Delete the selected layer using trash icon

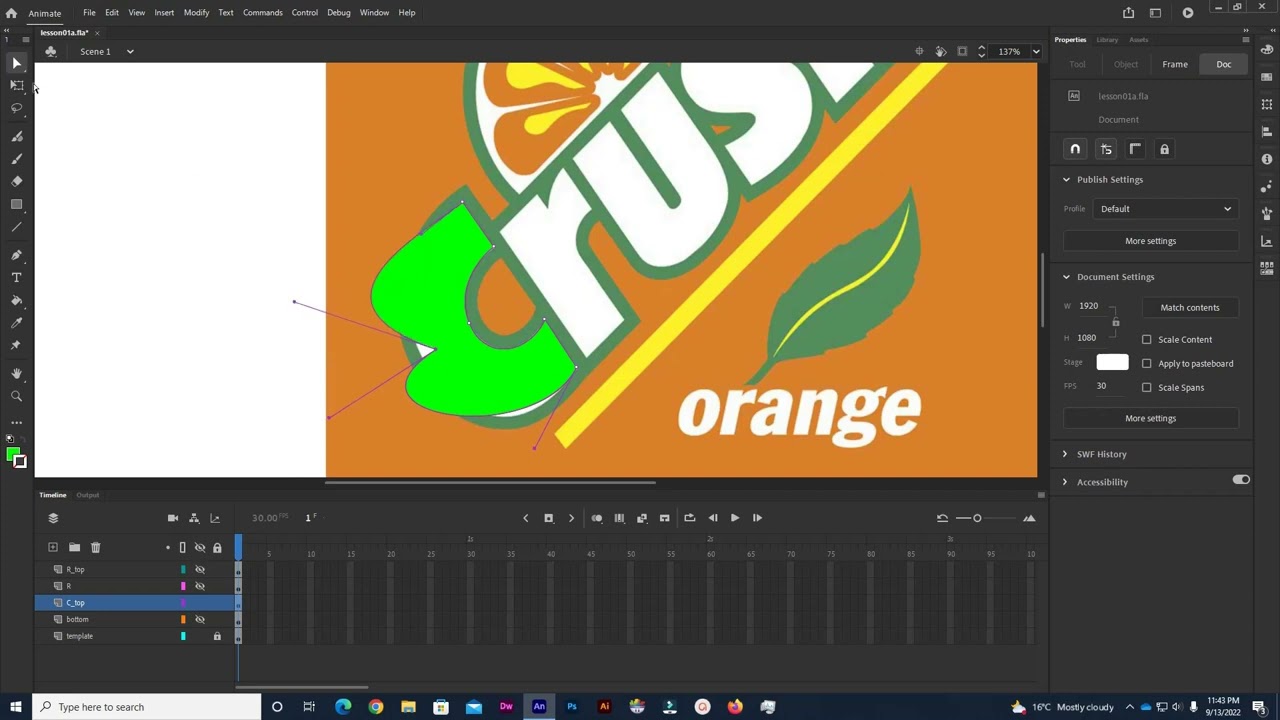click(x=95, y=547)
